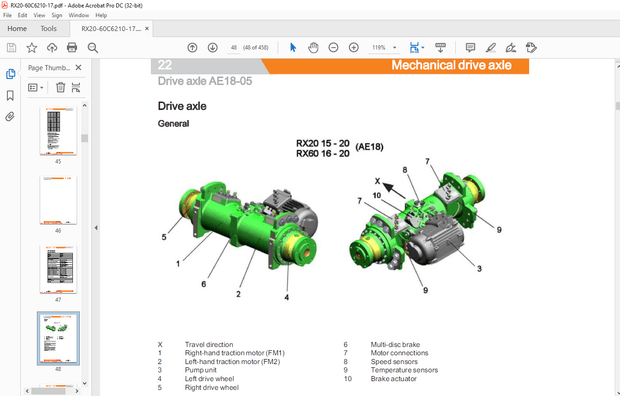
Task: Open the Sign menu
Action: click(x=57, y=15)
